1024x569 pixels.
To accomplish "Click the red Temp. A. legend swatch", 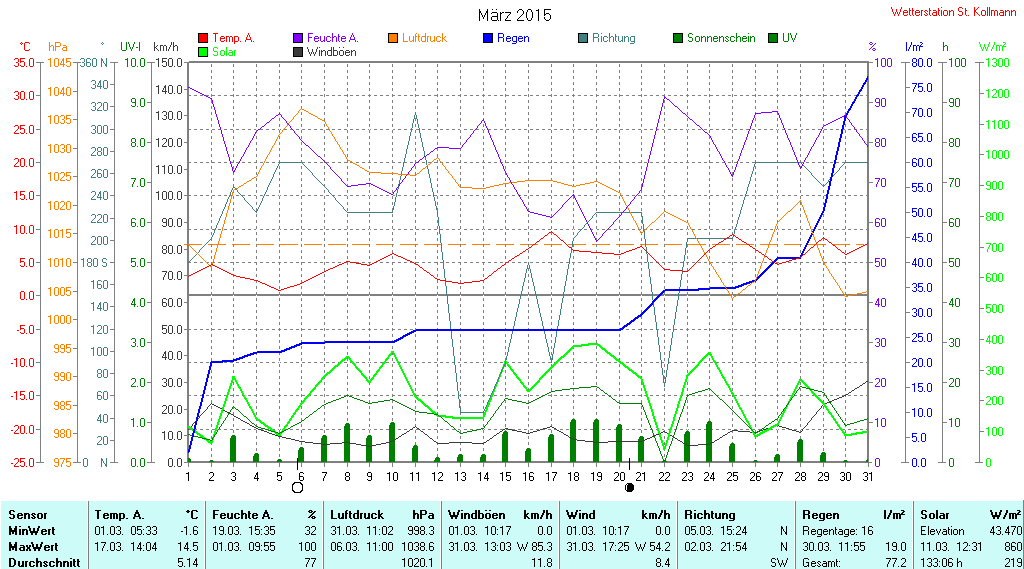I will coord(203,39).
